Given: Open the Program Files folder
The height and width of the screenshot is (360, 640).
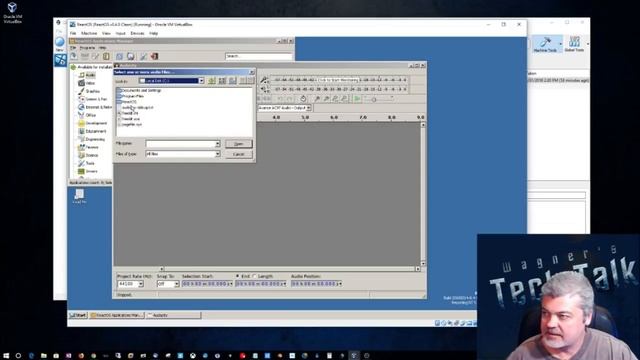Looking at the screenshot, I should click(131, 96).
